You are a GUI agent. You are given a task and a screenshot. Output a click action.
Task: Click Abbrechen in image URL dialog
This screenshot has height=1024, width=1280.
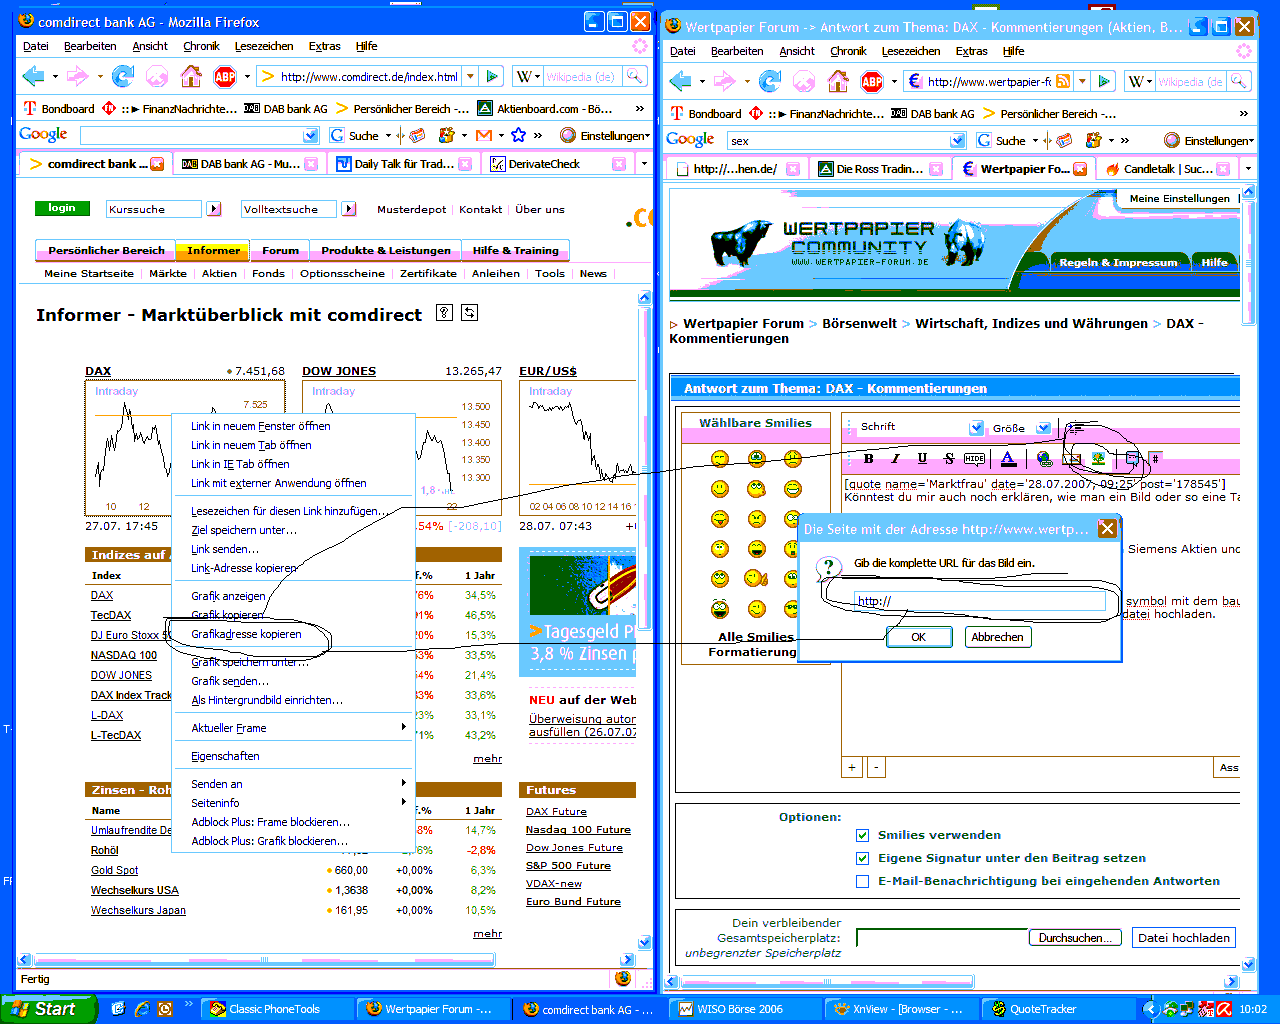[997, 637]
